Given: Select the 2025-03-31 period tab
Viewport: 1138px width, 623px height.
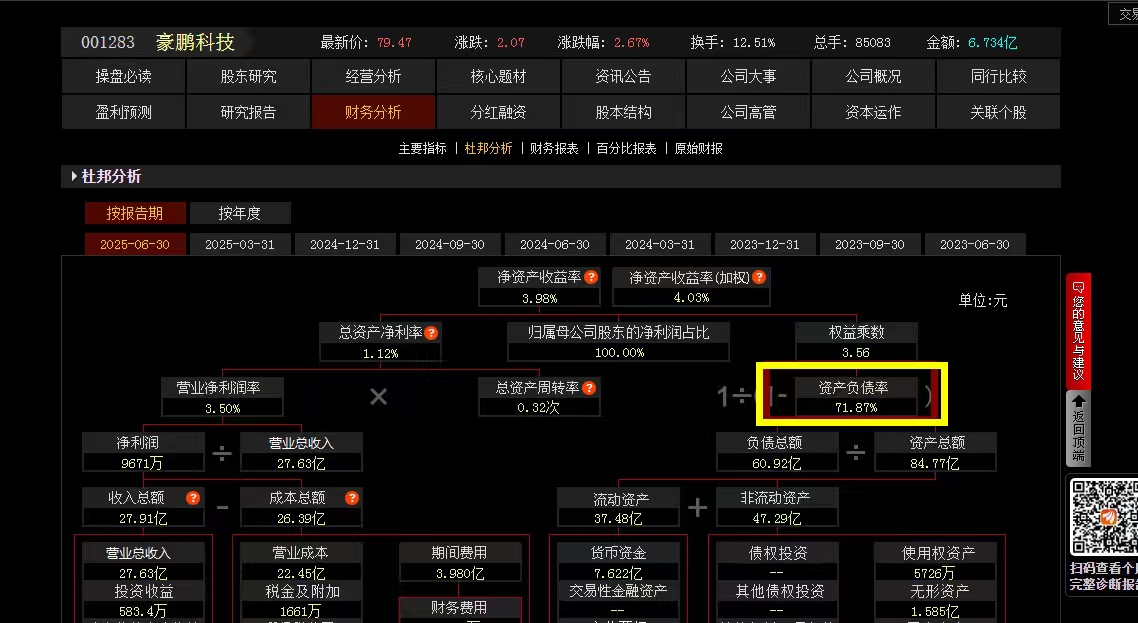Looking at the screenshot, I should (x=240, y=244).
